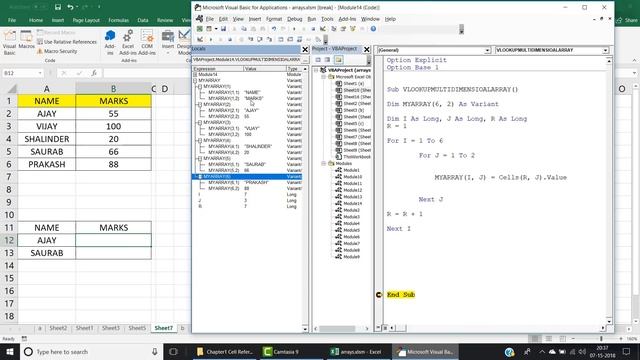
Task: Collapse MYARRAY(5) node in Locals
Action: pos(200,158)
